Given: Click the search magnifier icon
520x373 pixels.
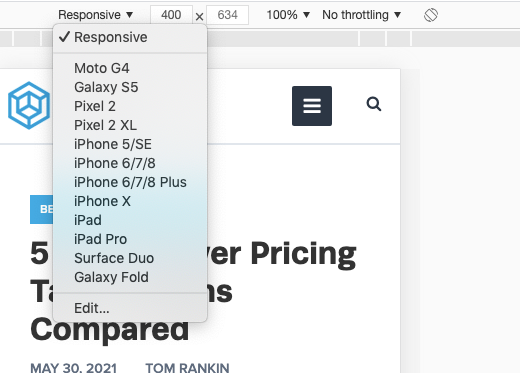Looking at the screenshot, I should [x=374, y=104].
